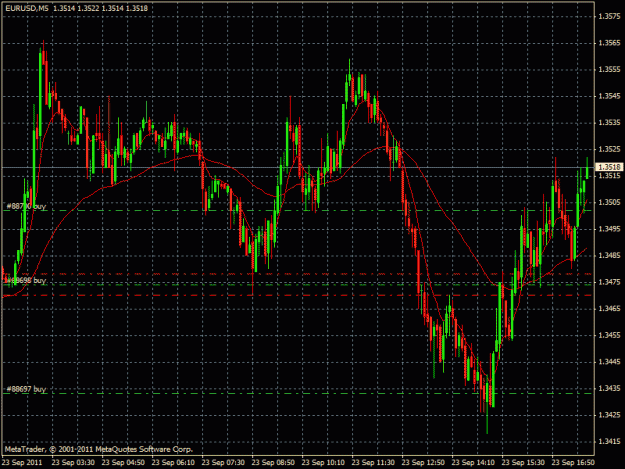Click the 23 Sep 03:30 time label
The height and width of the screenshot is (469, 625).
click(x=73, y=463)
